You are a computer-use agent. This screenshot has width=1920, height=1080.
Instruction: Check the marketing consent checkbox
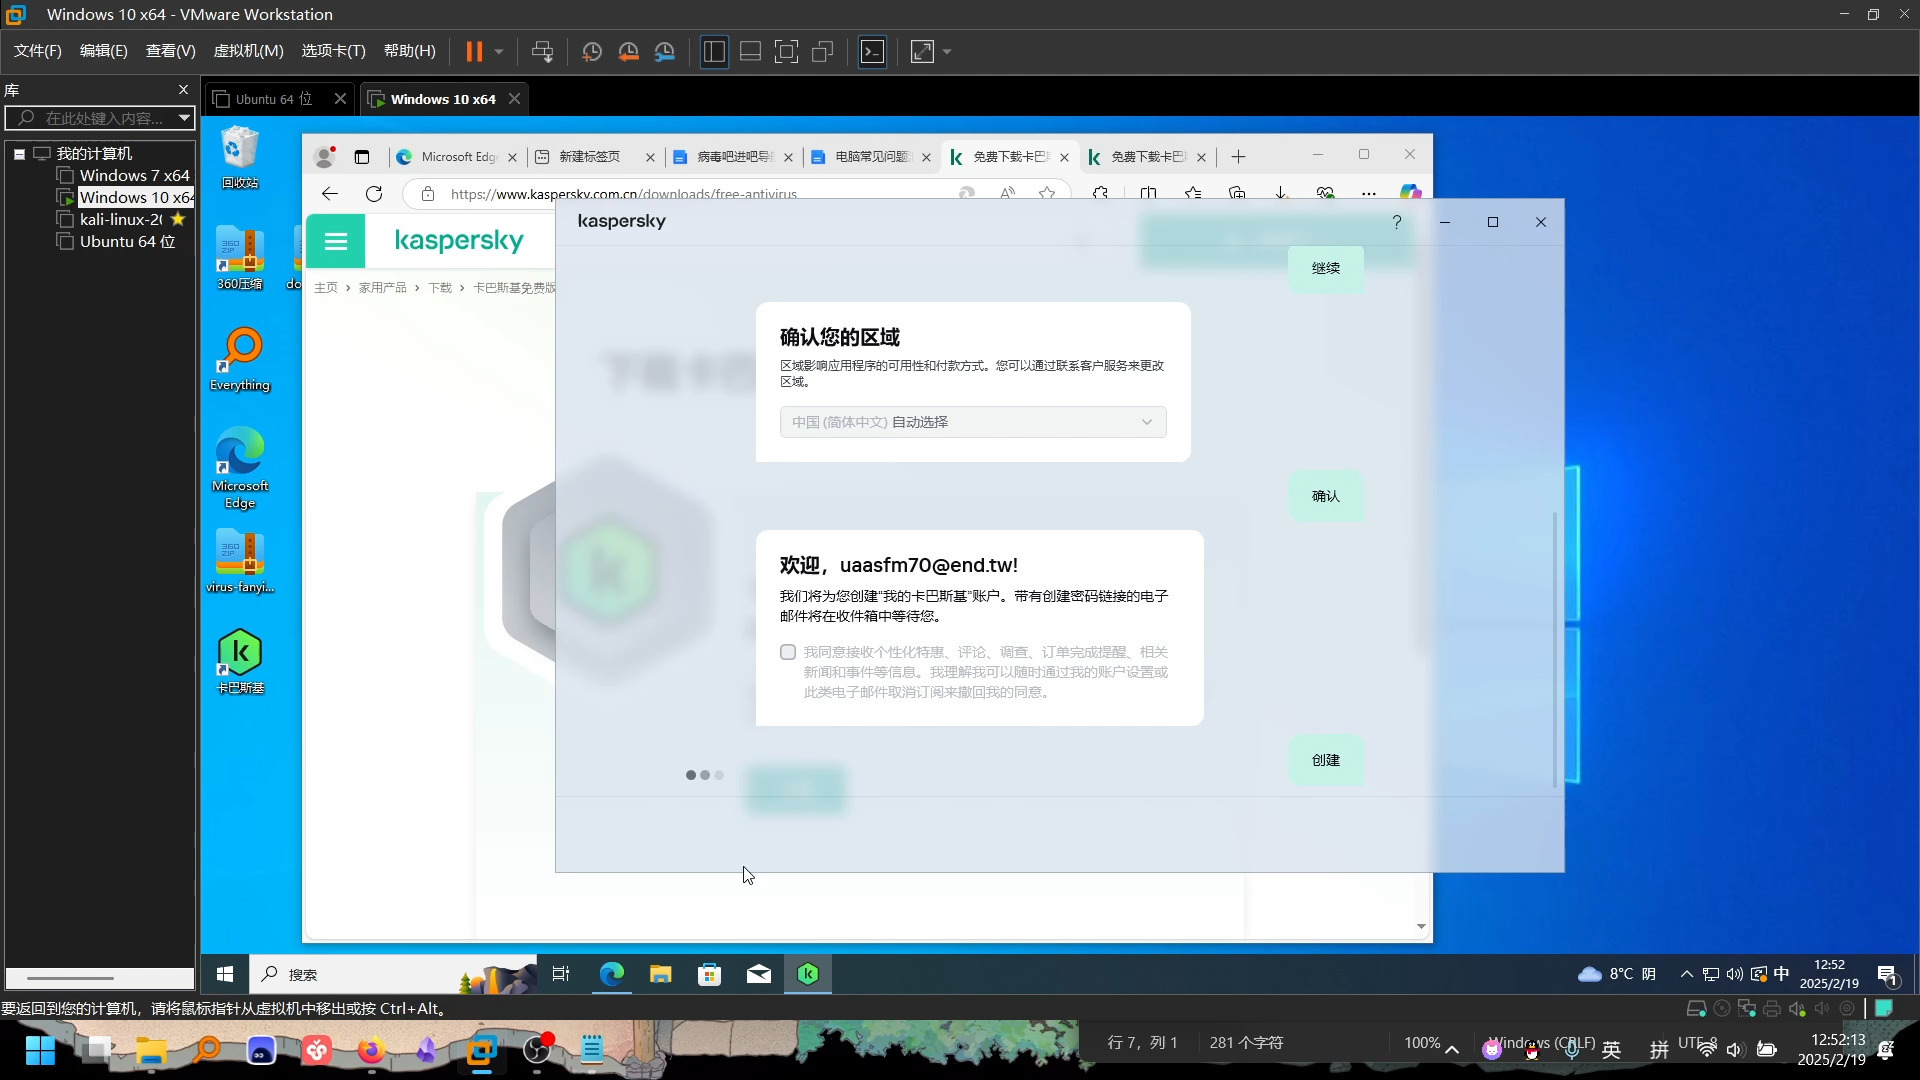[x=788, y=652]
